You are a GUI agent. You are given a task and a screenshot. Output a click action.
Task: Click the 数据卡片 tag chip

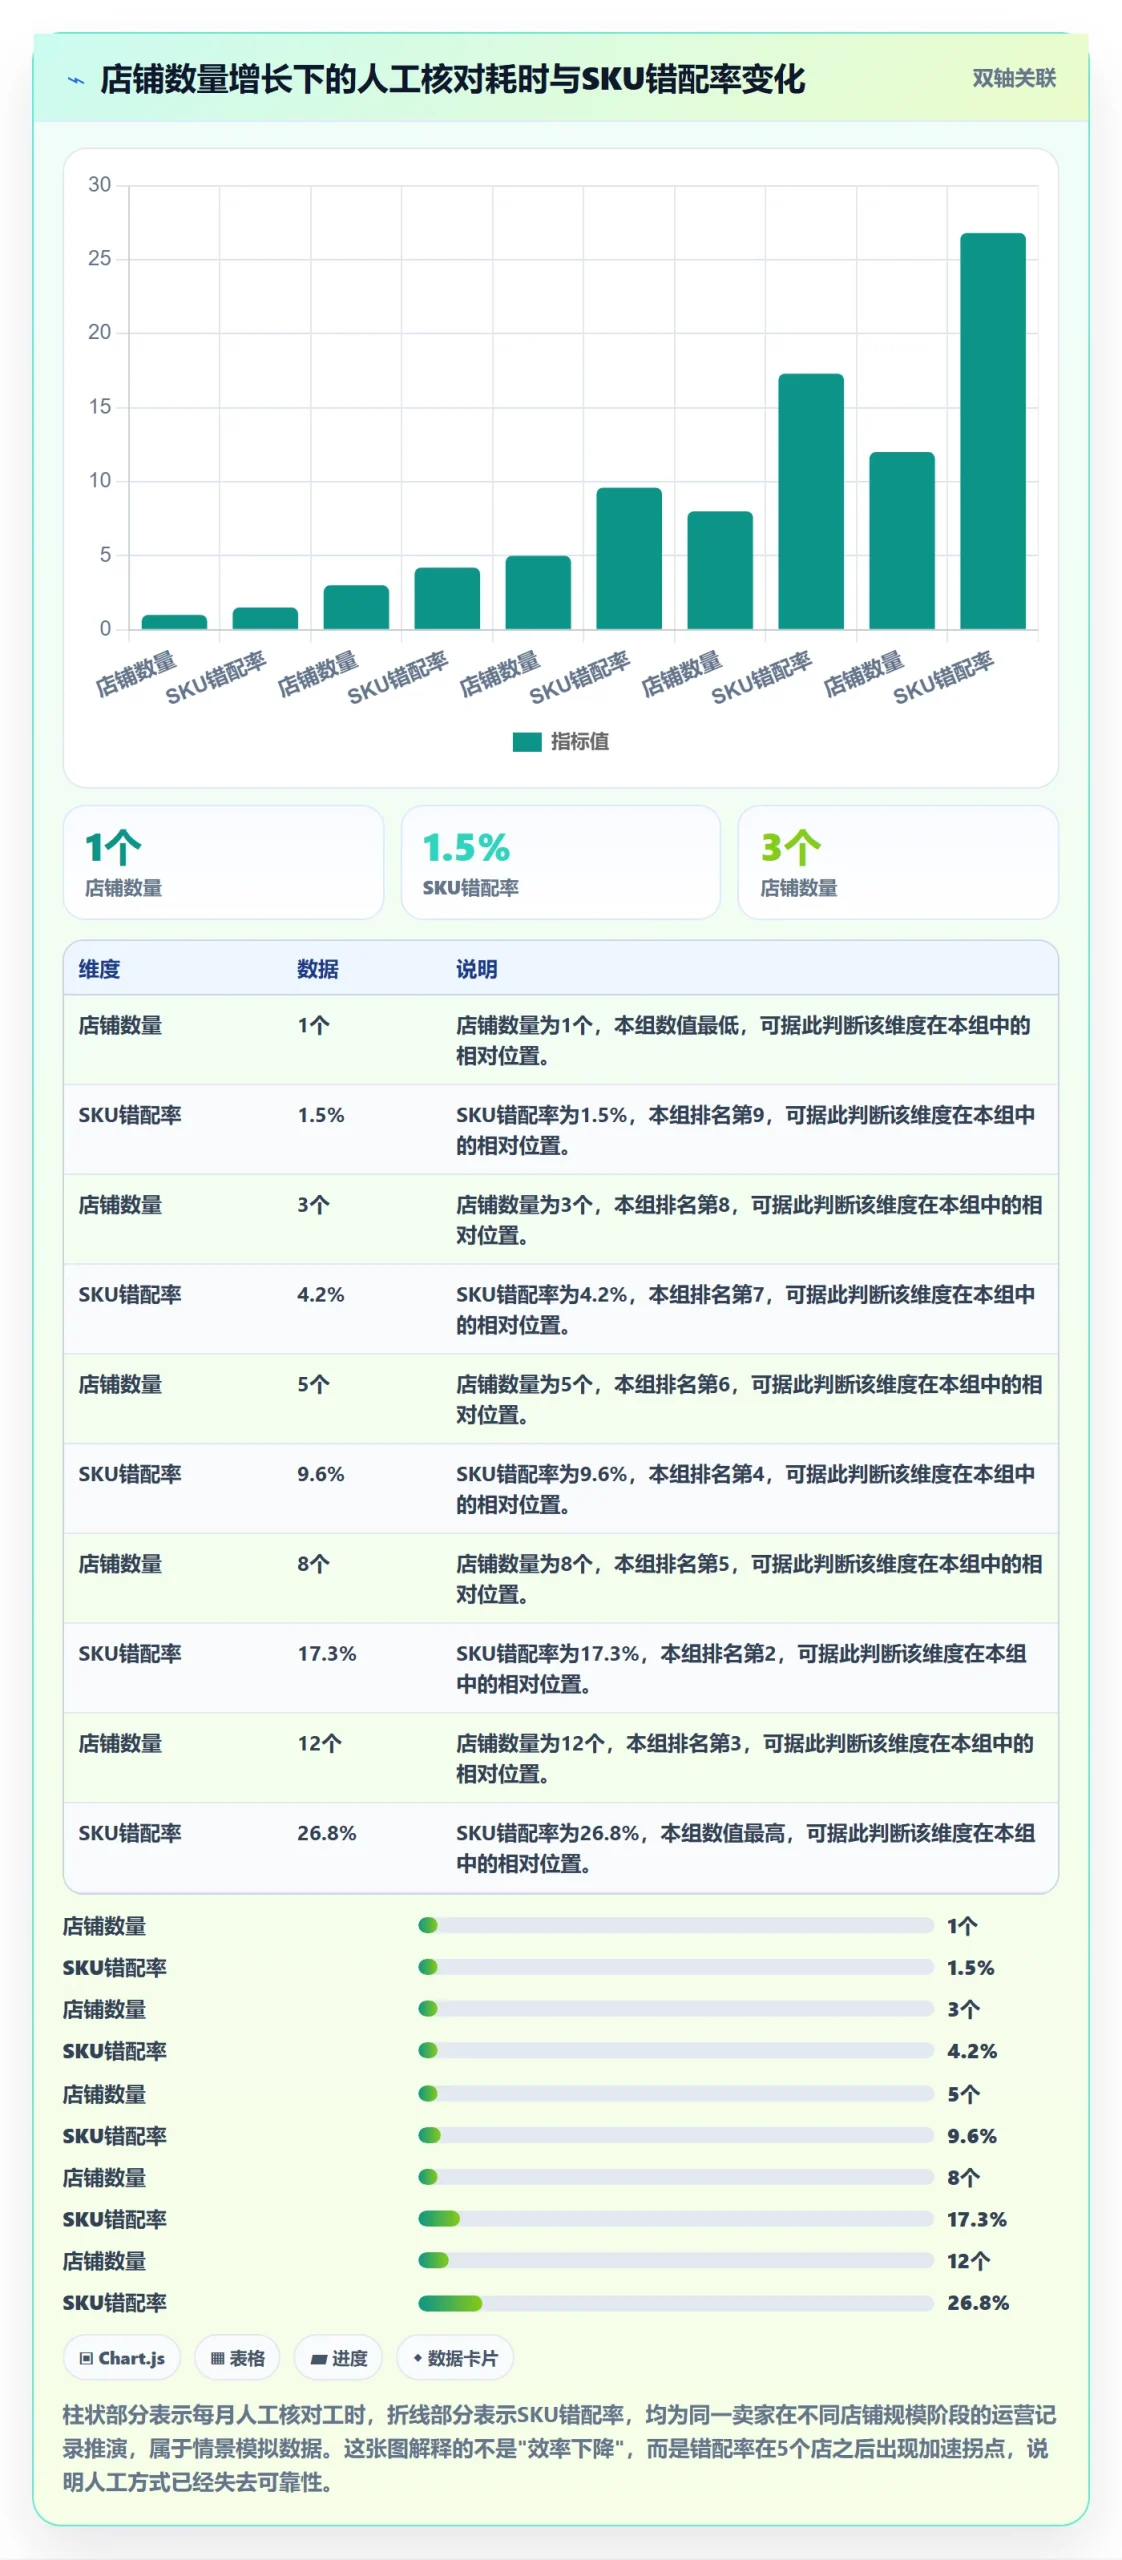tap(455, 2357)
